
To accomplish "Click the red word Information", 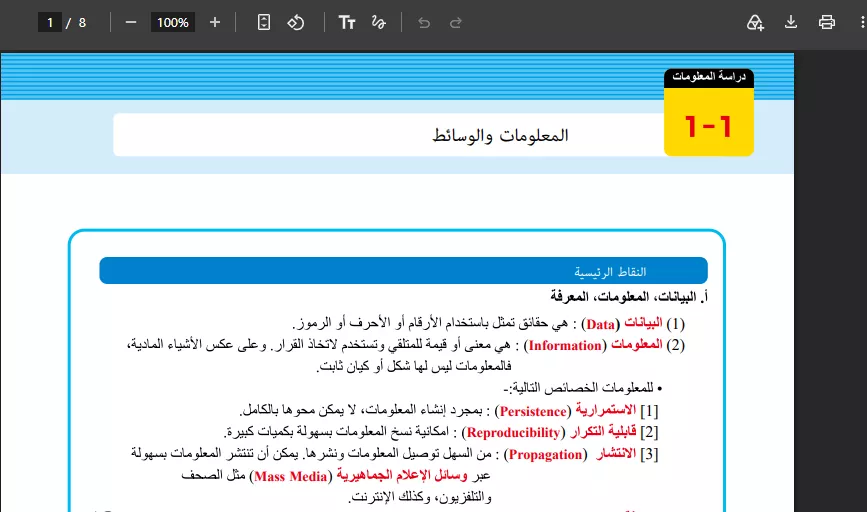I will 565,346.
